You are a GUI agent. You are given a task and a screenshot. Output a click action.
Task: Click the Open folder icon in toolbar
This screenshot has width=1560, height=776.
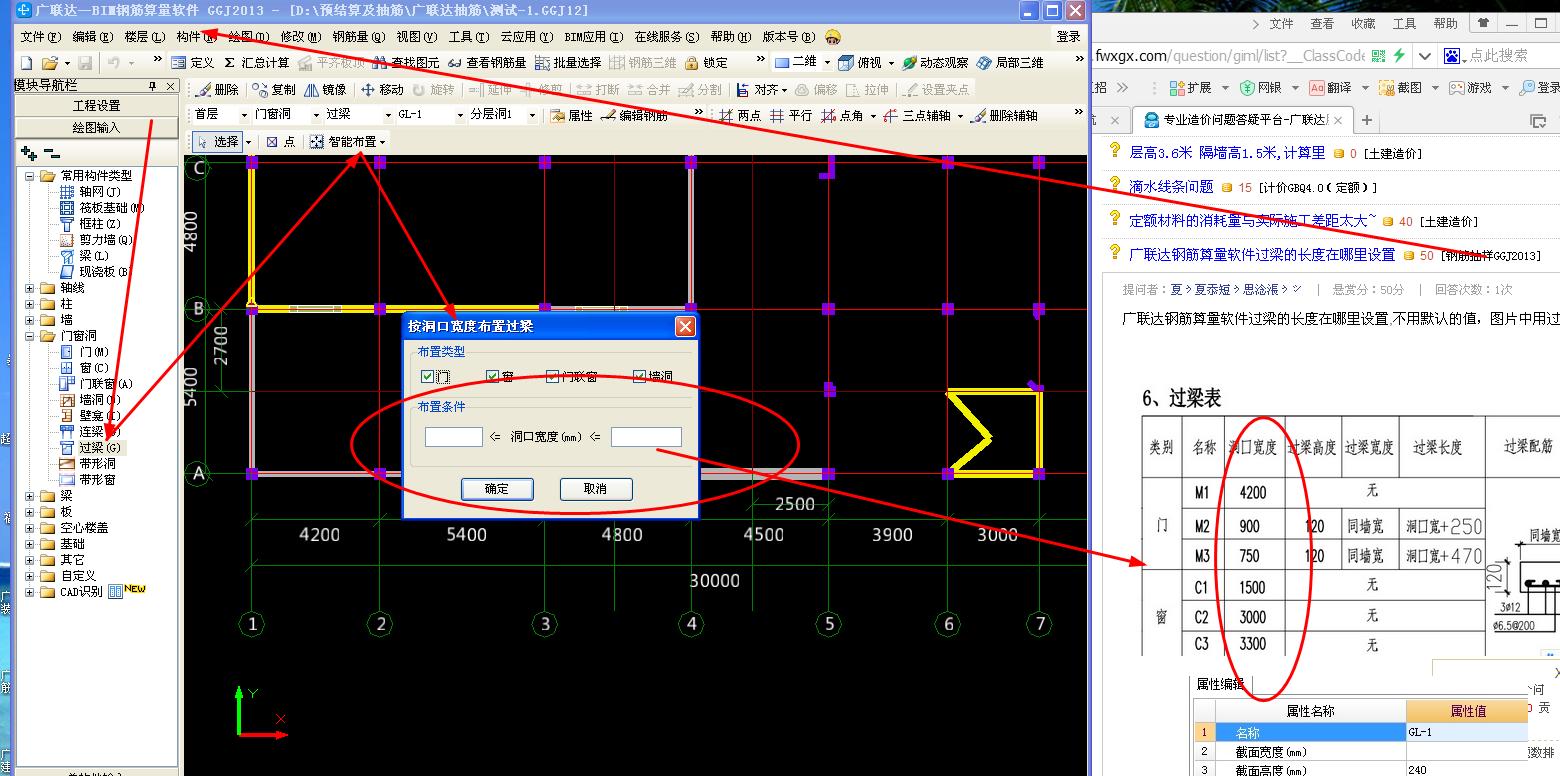click(x=50, y=63)
